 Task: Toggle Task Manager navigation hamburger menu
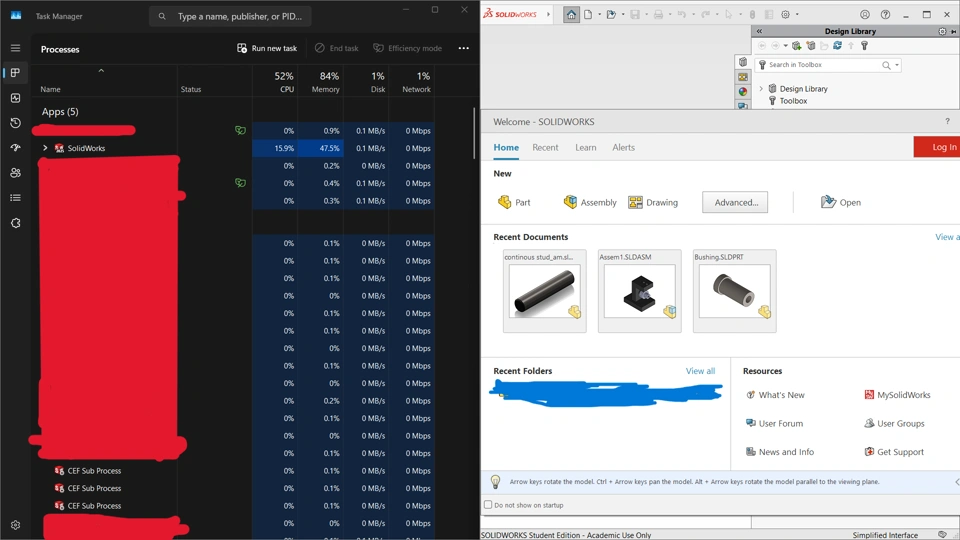(15, 48)
